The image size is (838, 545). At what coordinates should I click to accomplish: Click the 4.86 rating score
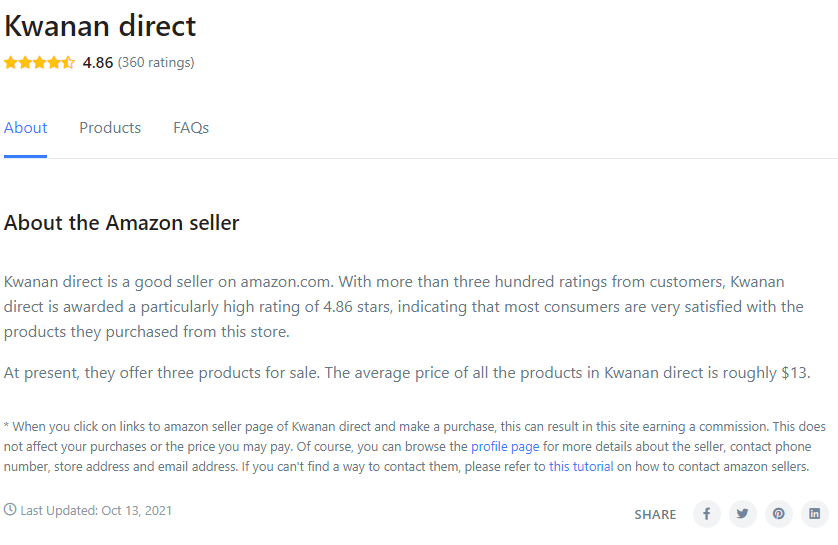(x=98, y=63)
